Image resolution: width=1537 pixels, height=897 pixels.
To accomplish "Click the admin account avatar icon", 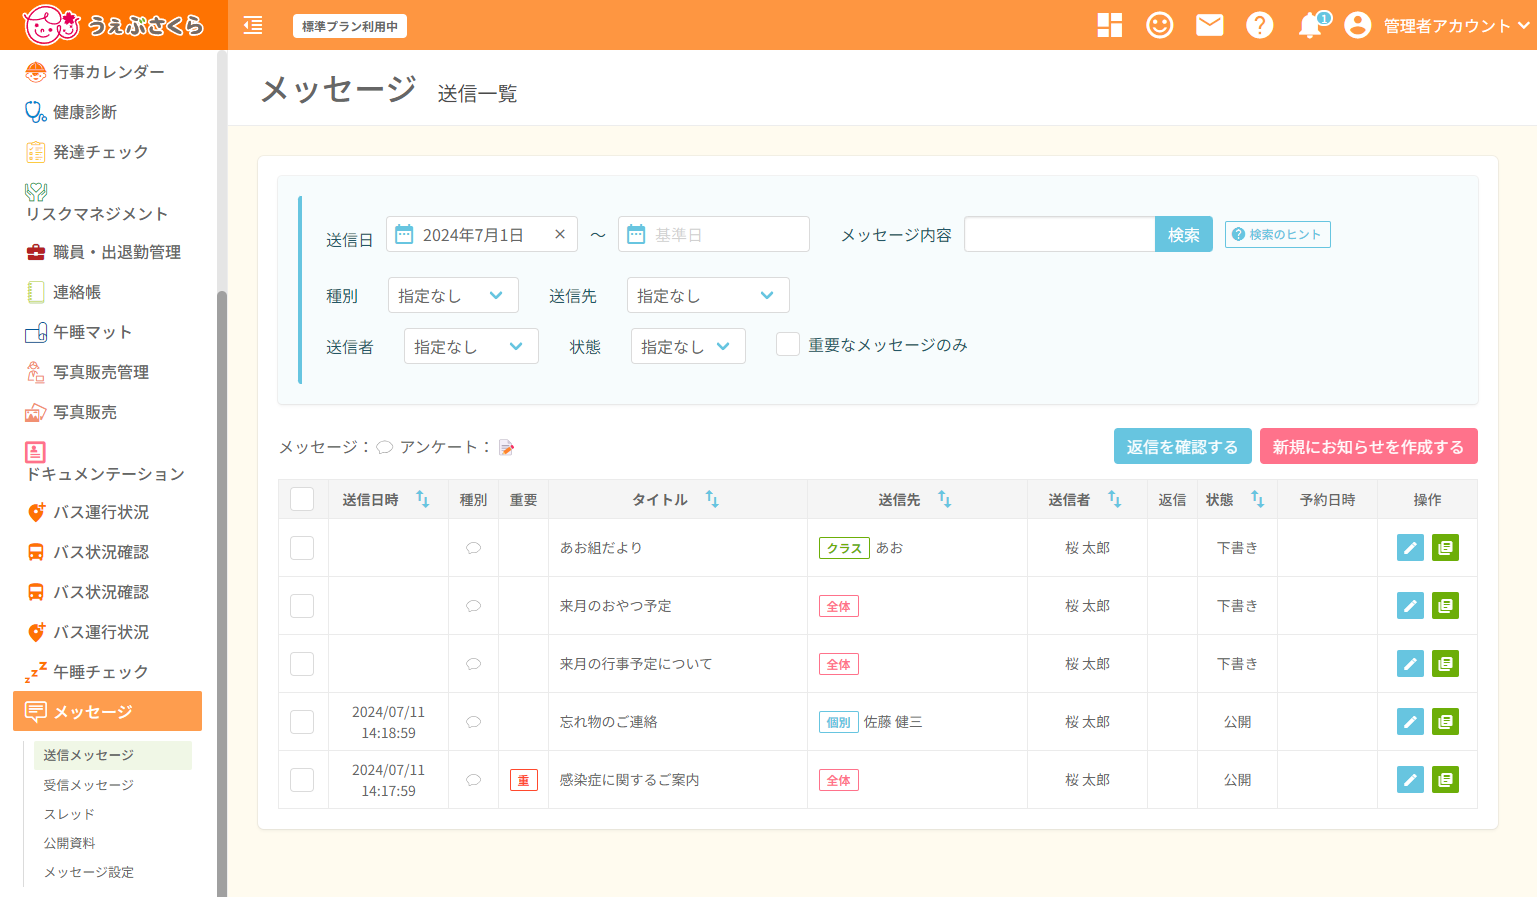I will [1358, 25].
